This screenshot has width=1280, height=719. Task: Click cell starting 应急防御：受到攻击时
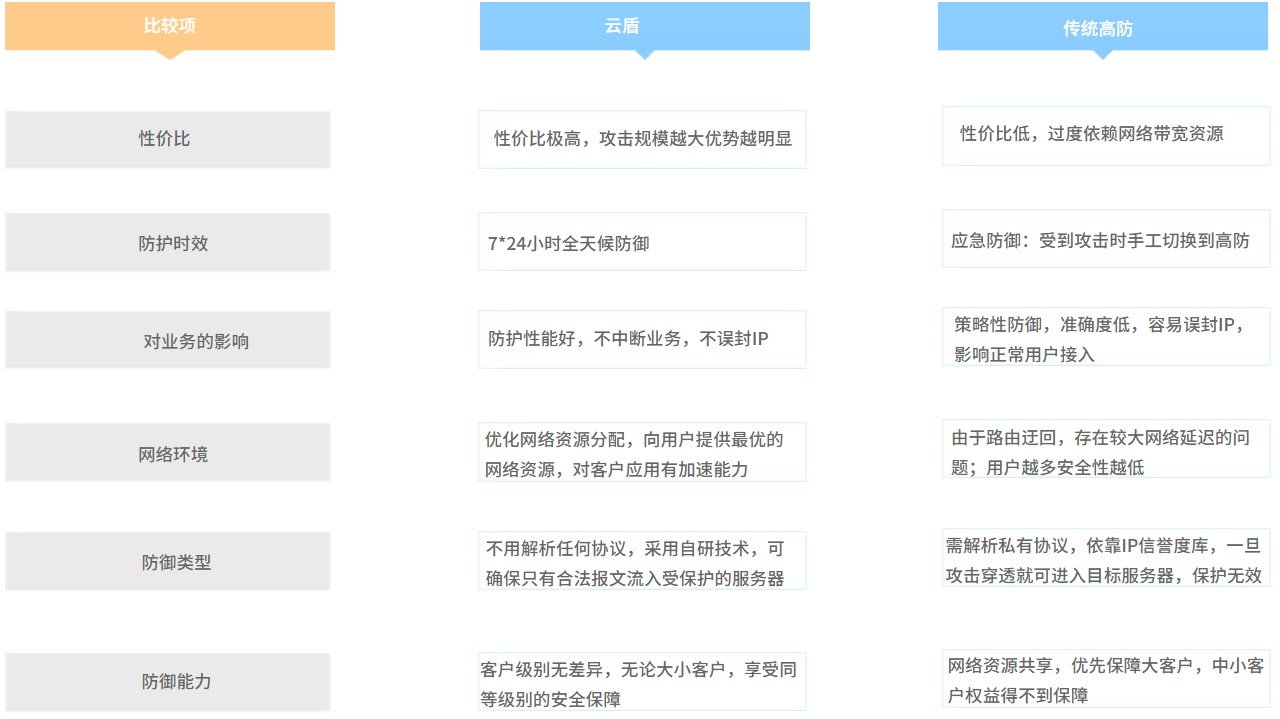coord(1106,238)
